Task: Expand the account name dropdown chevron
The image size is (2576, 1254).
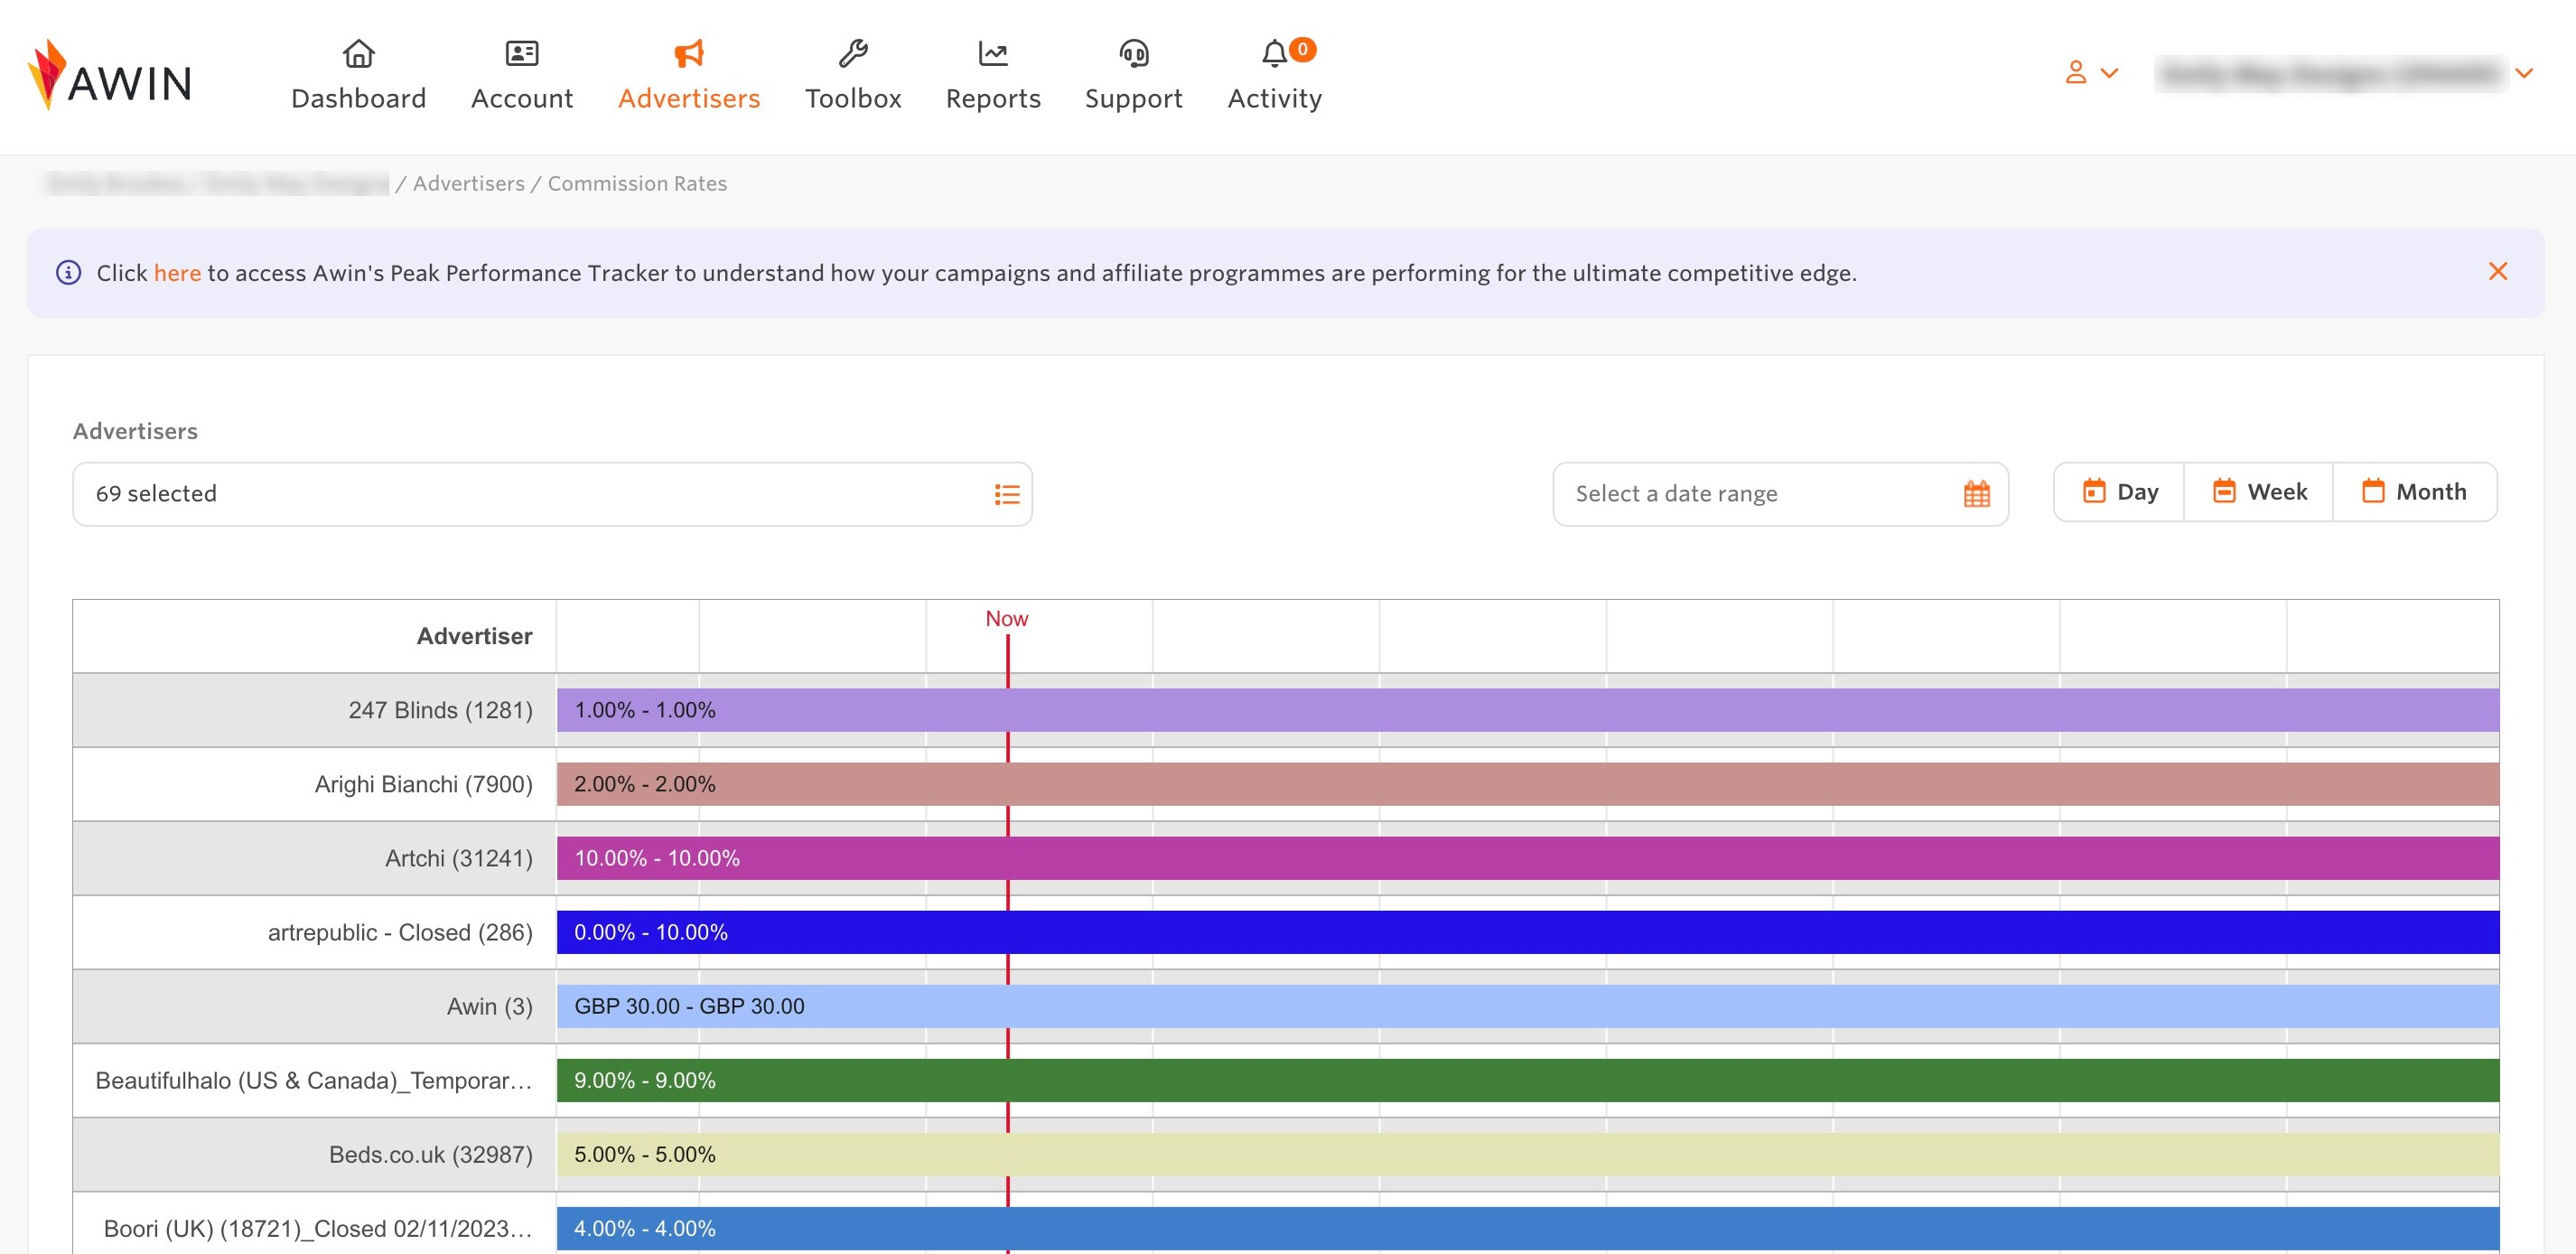Action: (x=2524, y=73)
